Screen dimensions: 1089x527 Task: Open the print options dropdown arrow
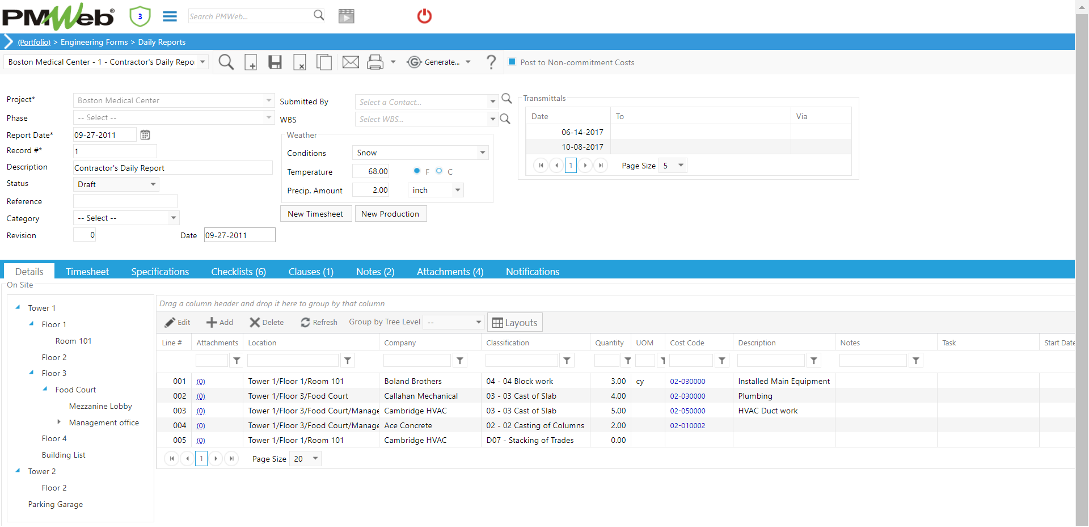click(393, 62)
